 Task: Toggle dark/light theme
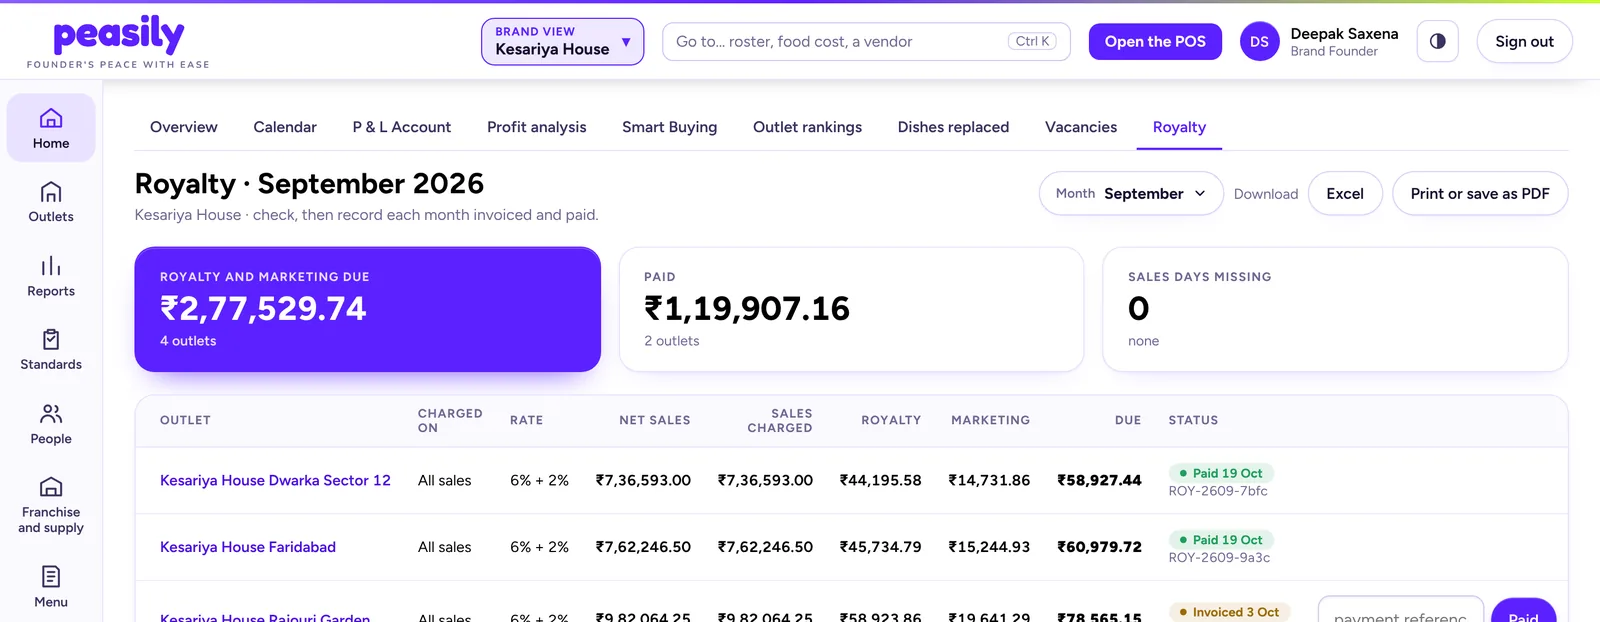click(1437, 42)
